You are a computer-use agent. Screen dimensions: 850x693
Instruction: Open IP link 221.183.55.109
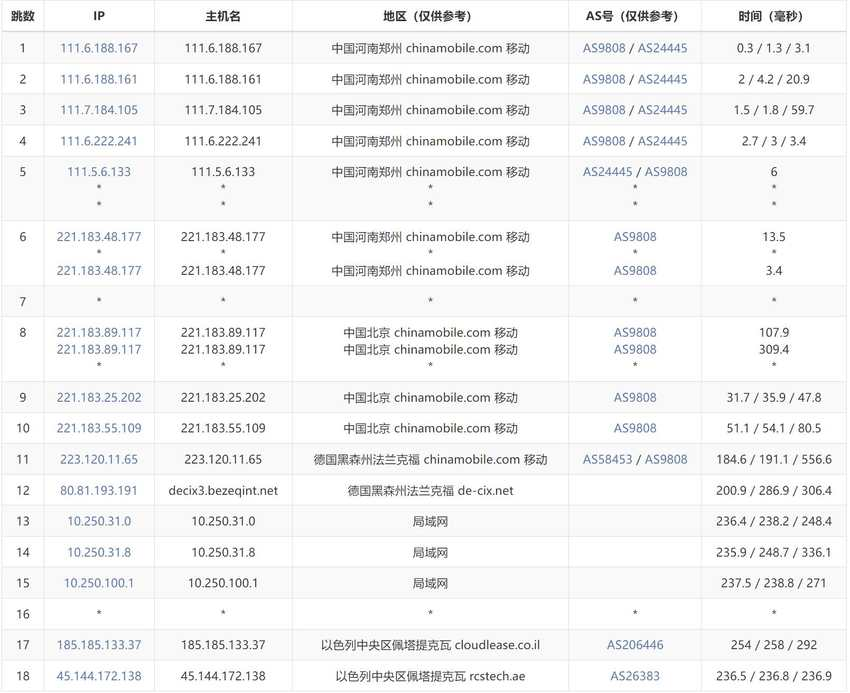tap(99, 428)
